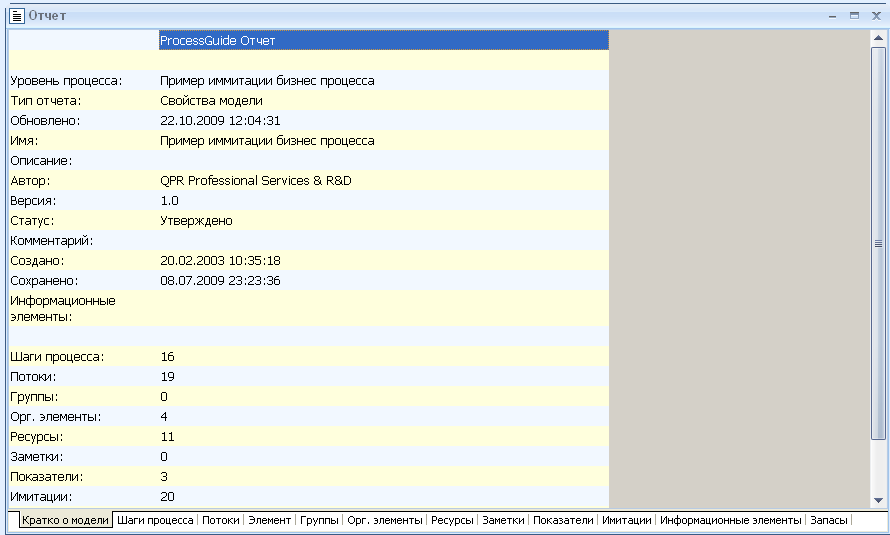This screenshot has height=535, width=890.
Task: Click the Орг. элементы row label
Action: pos(56,417)
